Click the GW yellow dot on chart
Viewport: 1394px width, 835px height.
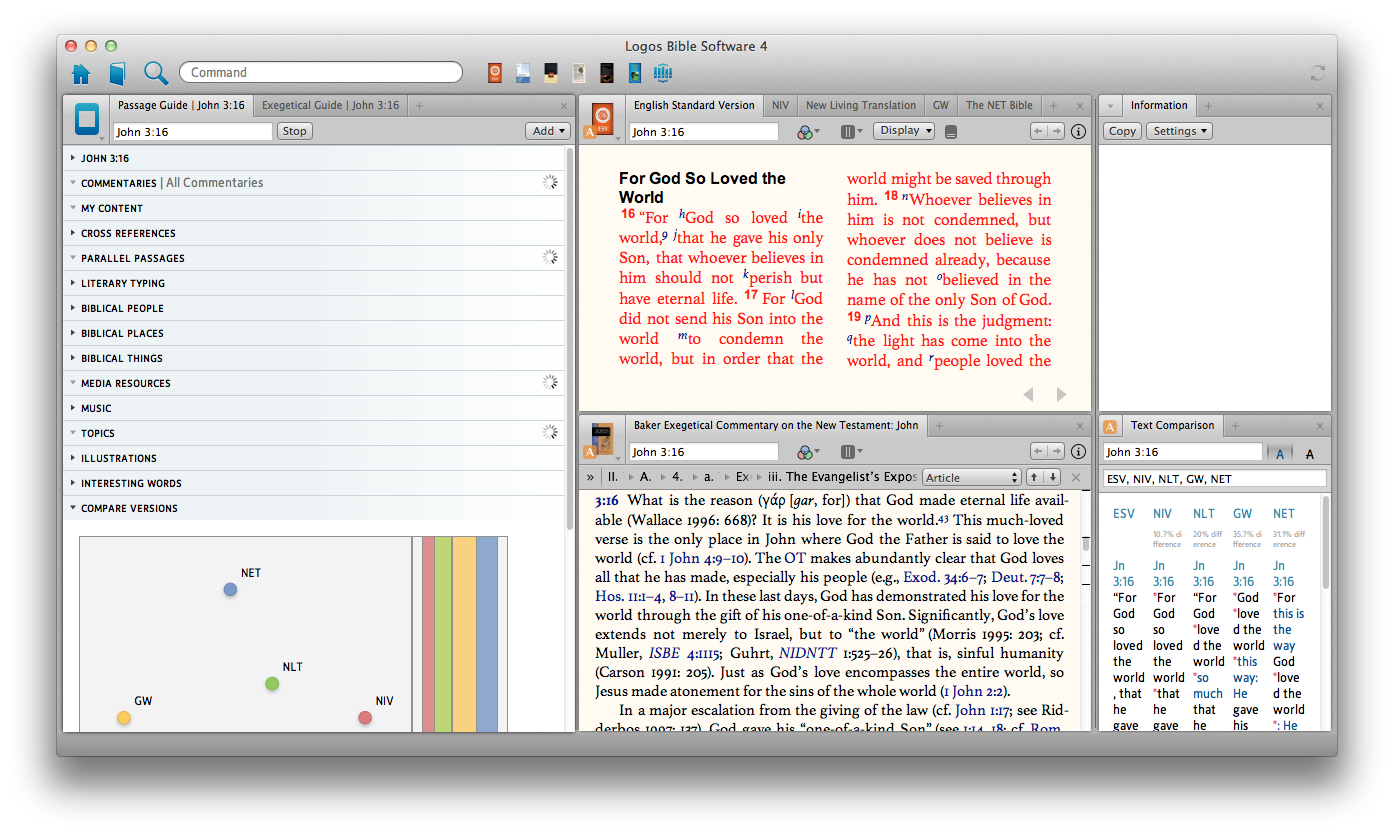tap(124, 717)
